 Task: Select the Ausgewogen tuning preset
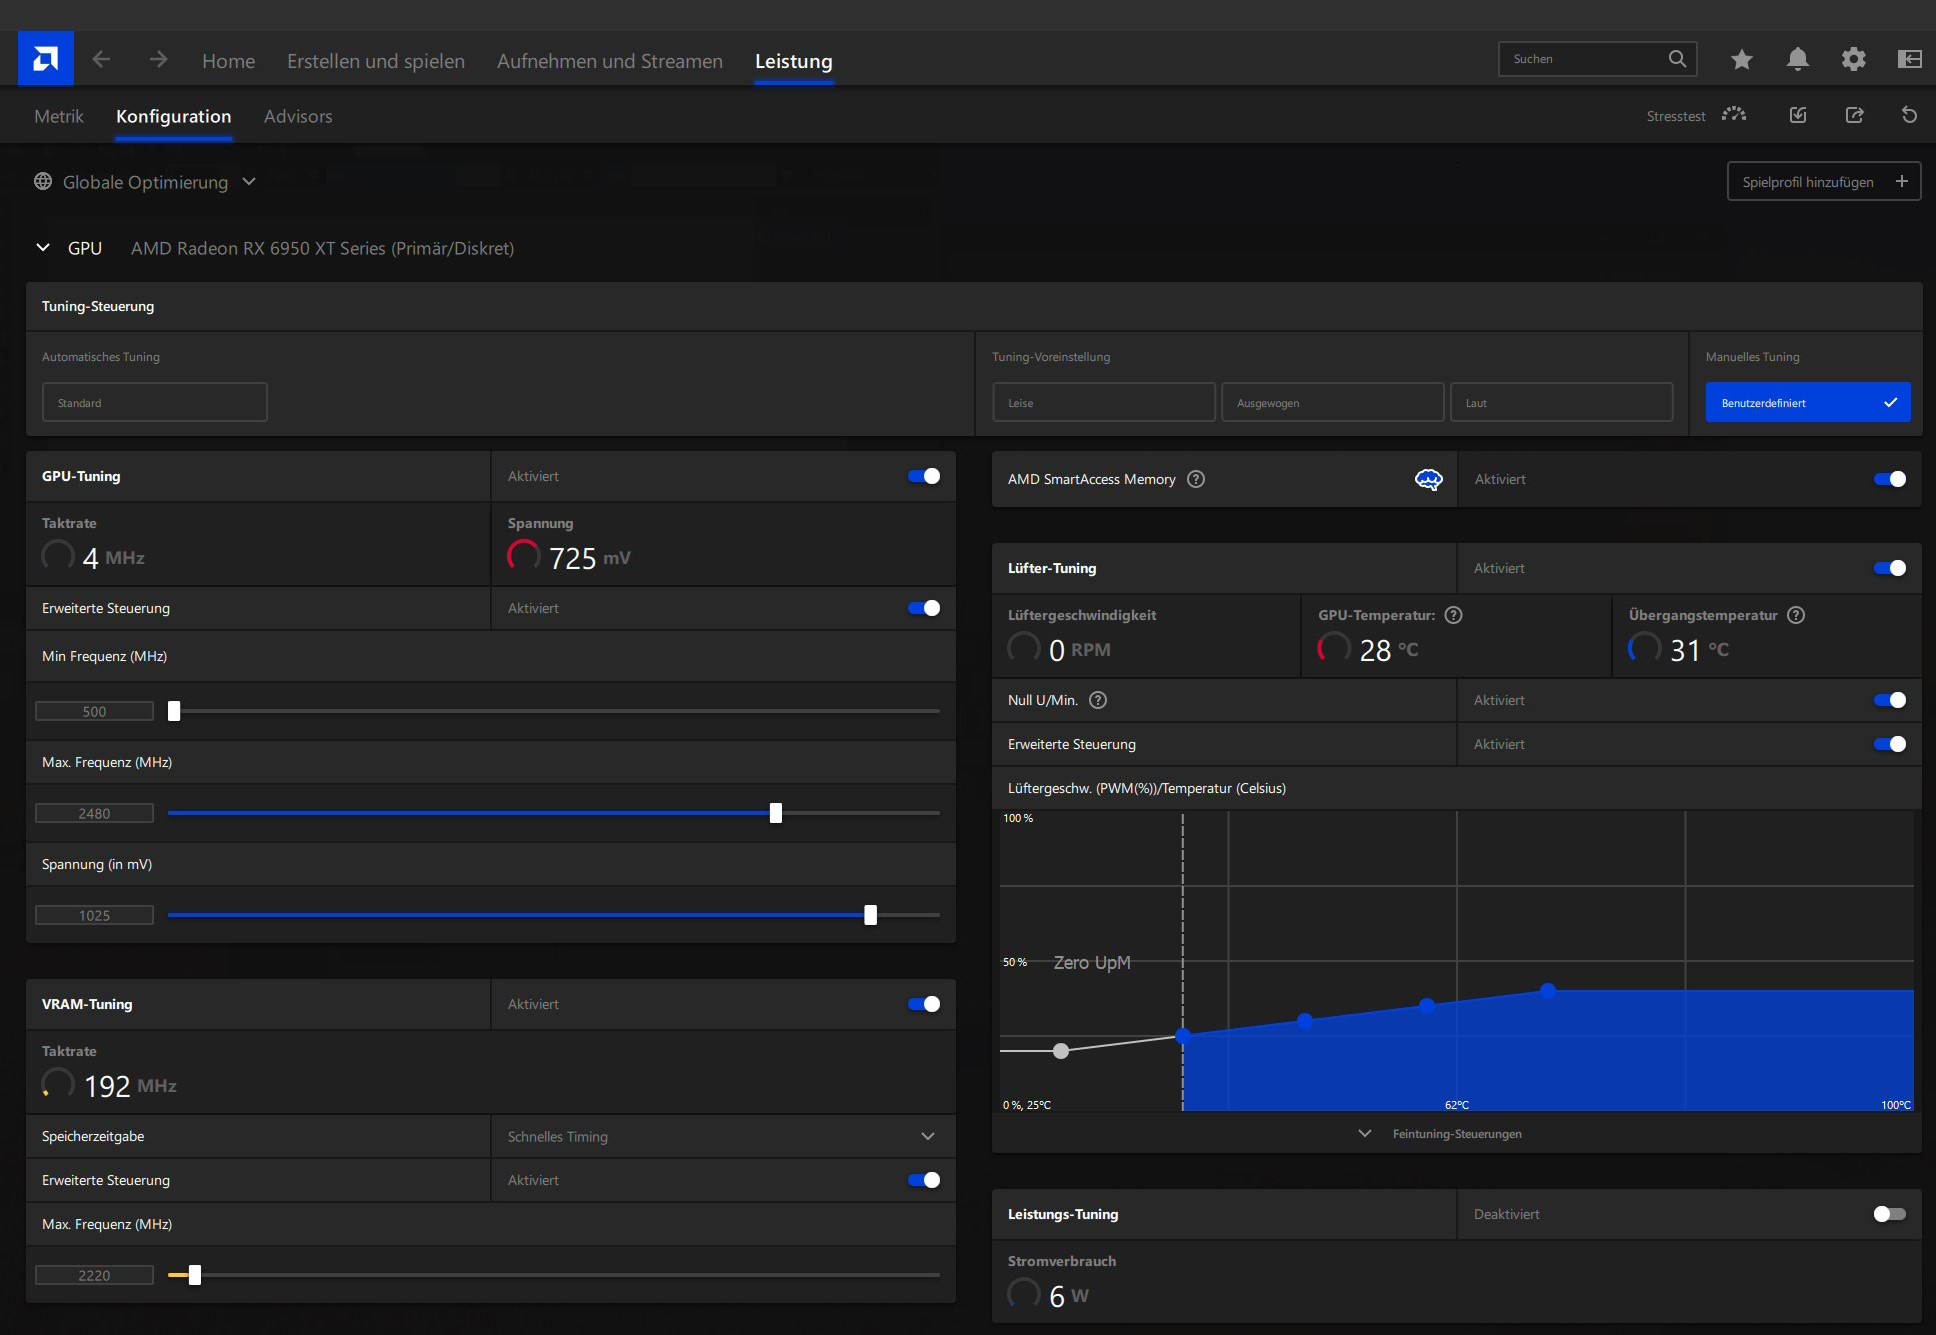(1332, 403)
